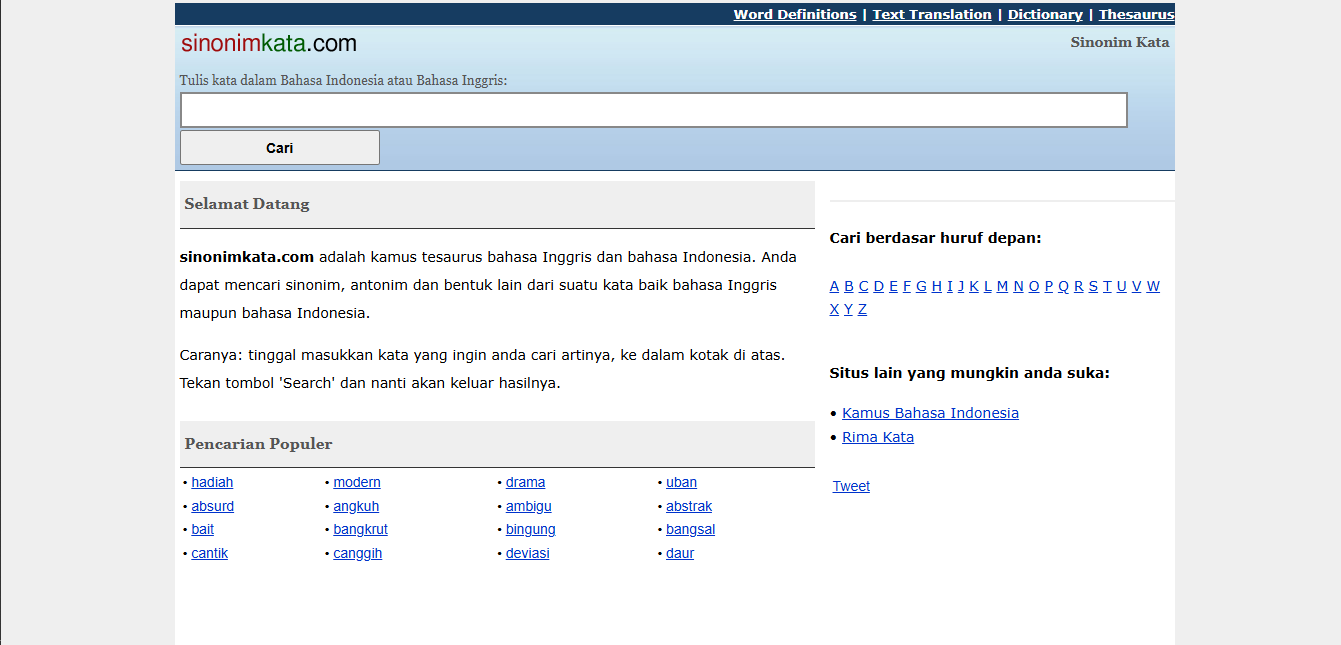Image resolution: width=1341 pixels, height=645 pixels.
Task: Open the Word Definitions link
Action: [x=795, y=14]
